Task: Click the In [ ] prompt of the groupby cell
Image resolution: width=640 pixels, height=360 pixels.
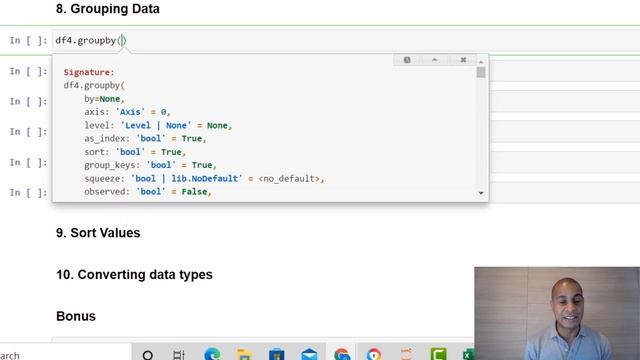Action: tap(28, 40)
